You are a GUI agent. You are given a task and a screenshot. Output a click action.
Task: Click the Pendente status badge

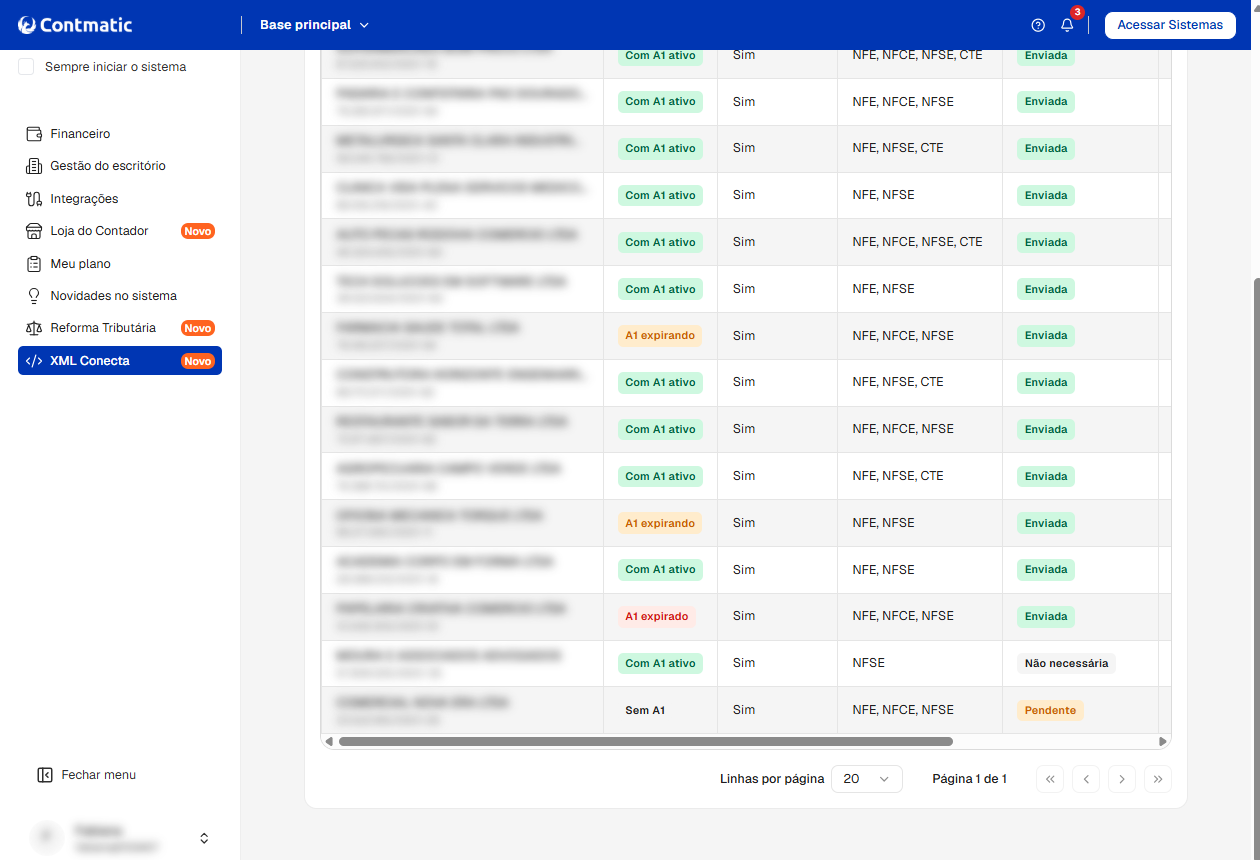tap(1050, 710)
